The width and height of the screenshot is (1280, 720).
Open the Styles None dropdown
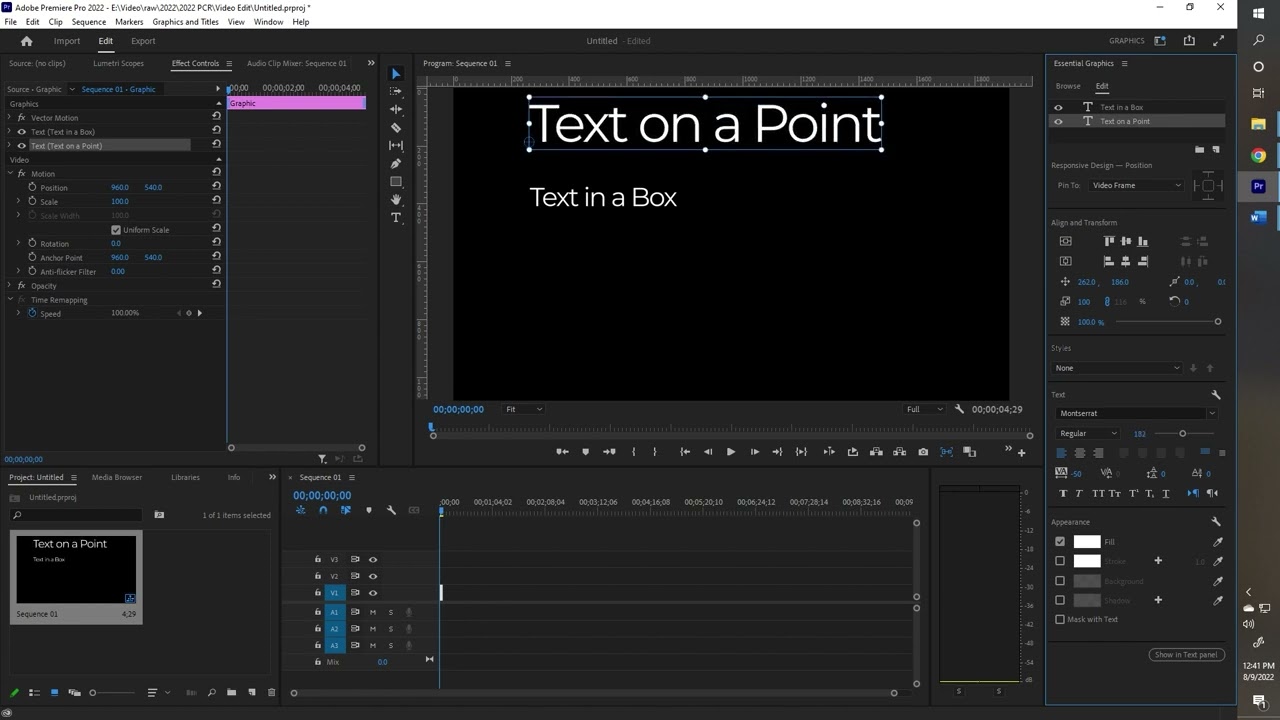tap(1117, 368)
